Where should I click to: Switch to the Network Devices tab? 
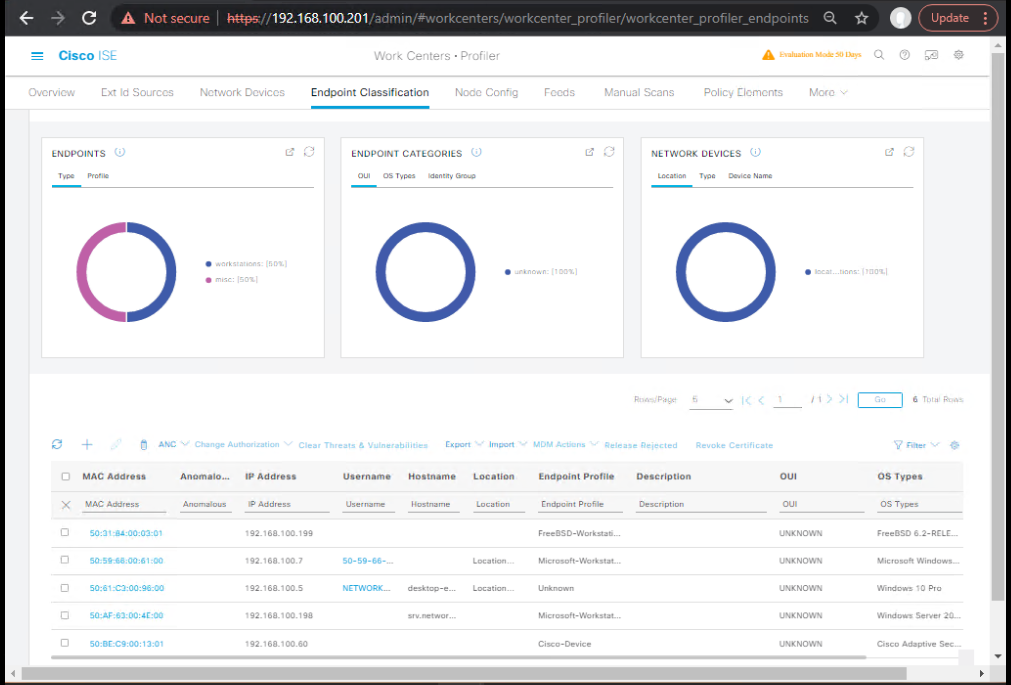pos(242,92)
